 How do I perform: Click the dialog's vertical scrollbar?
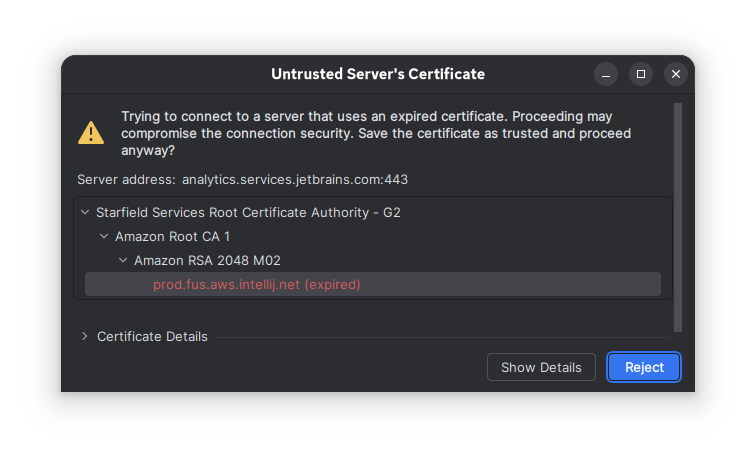pyautogui.click(x=678, y=217)
